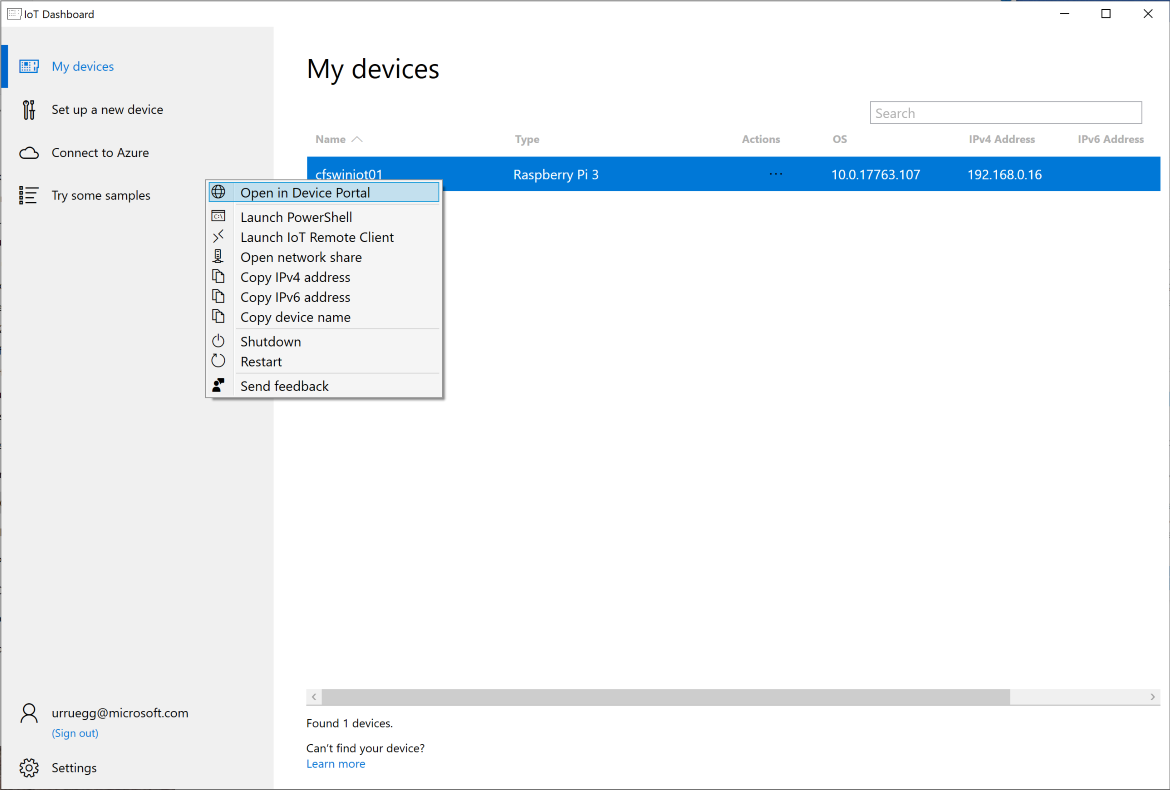Select Shutdown from the context menu

coord(271,342)
